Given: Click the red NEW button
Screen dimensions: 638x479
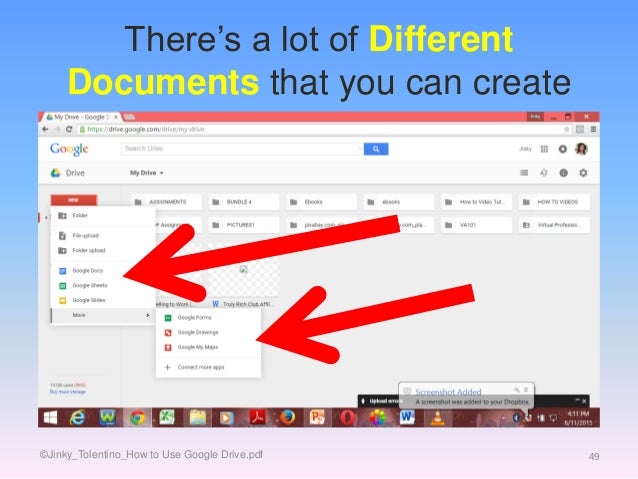Looking at the screenshot, I should pyautogui.click(x=74, y=200).
